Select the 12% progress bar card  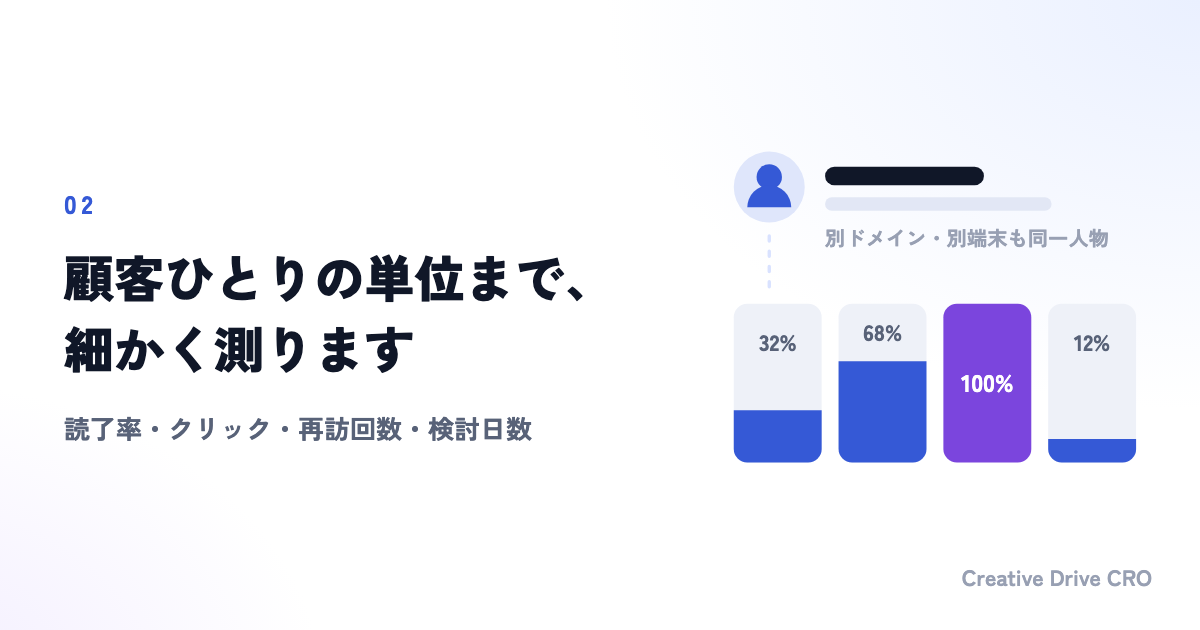[1092, 383]
